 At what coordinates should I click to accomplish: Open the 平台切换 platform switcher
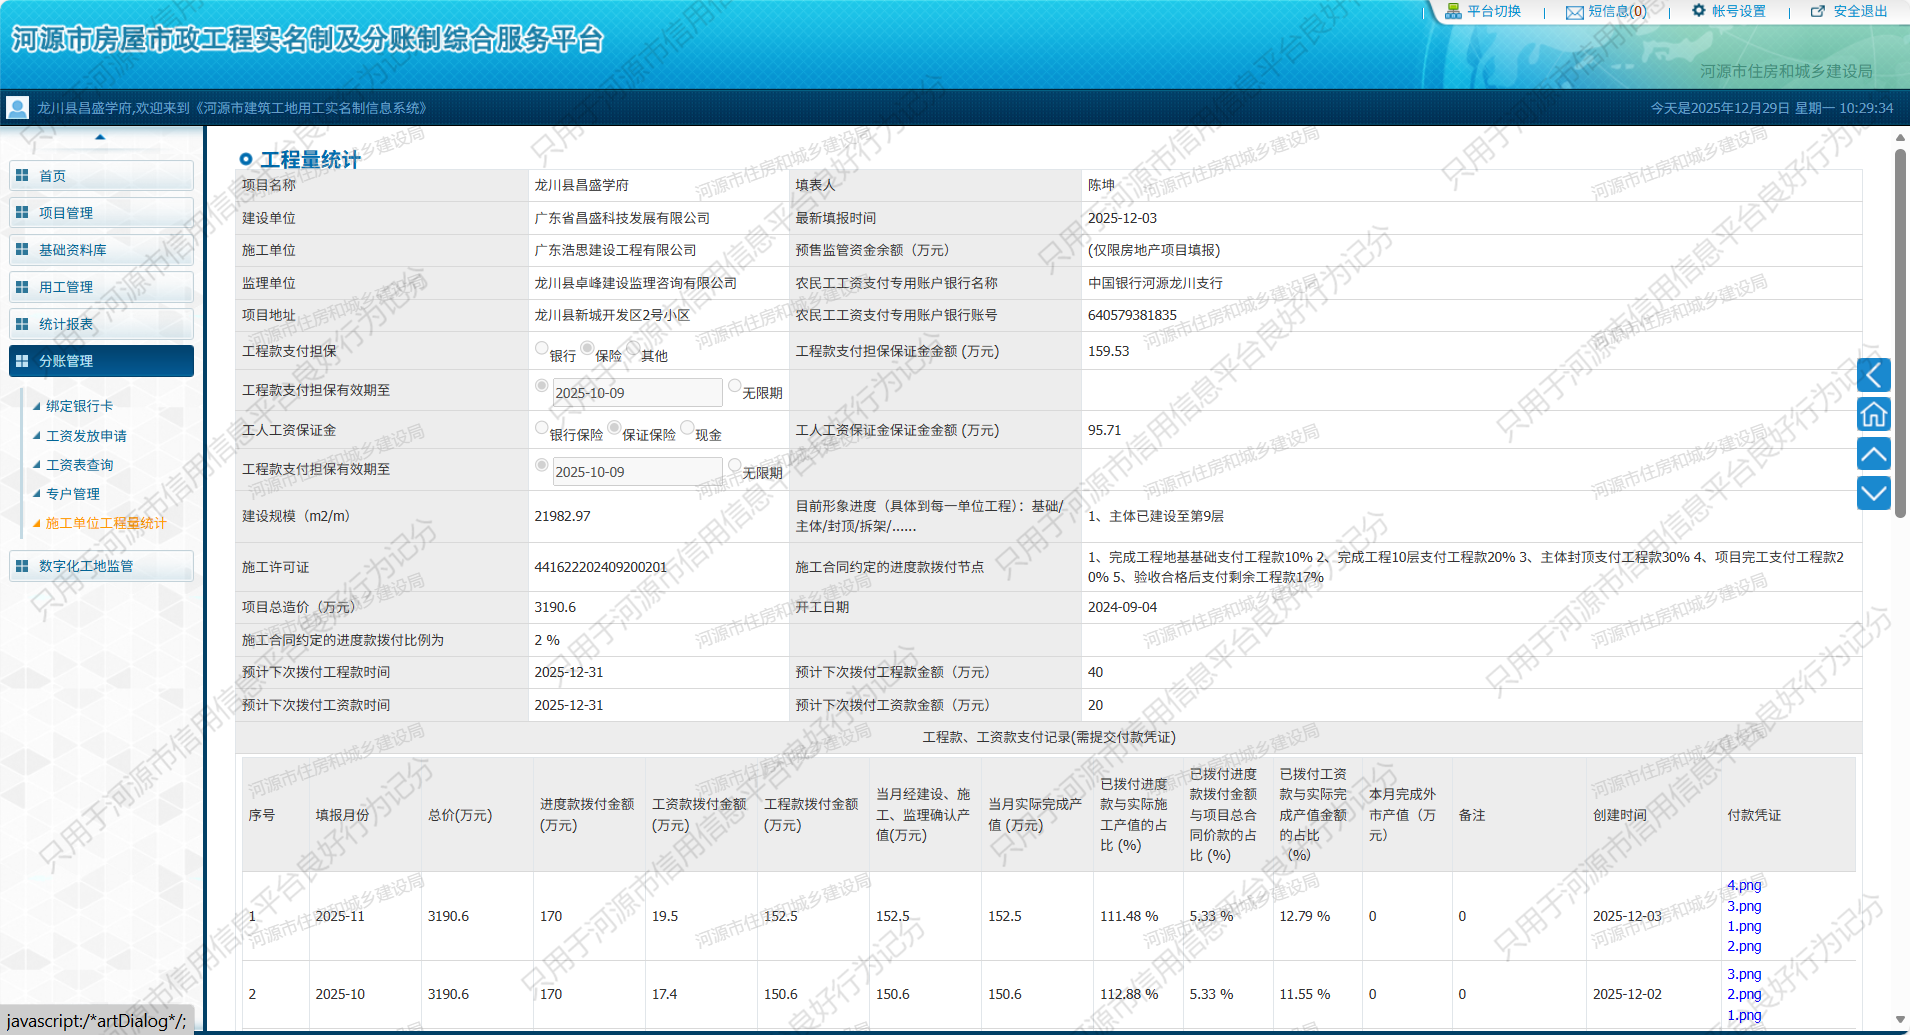(1492, 11)
